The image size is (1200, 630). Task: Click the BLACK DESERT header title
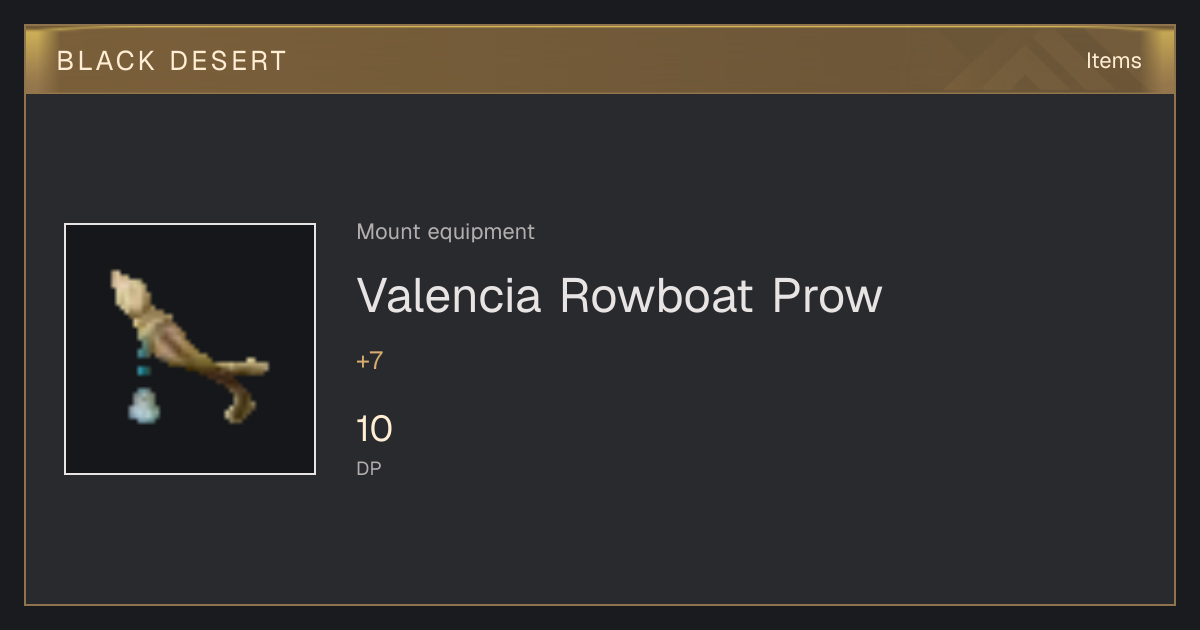coord(172,61)
